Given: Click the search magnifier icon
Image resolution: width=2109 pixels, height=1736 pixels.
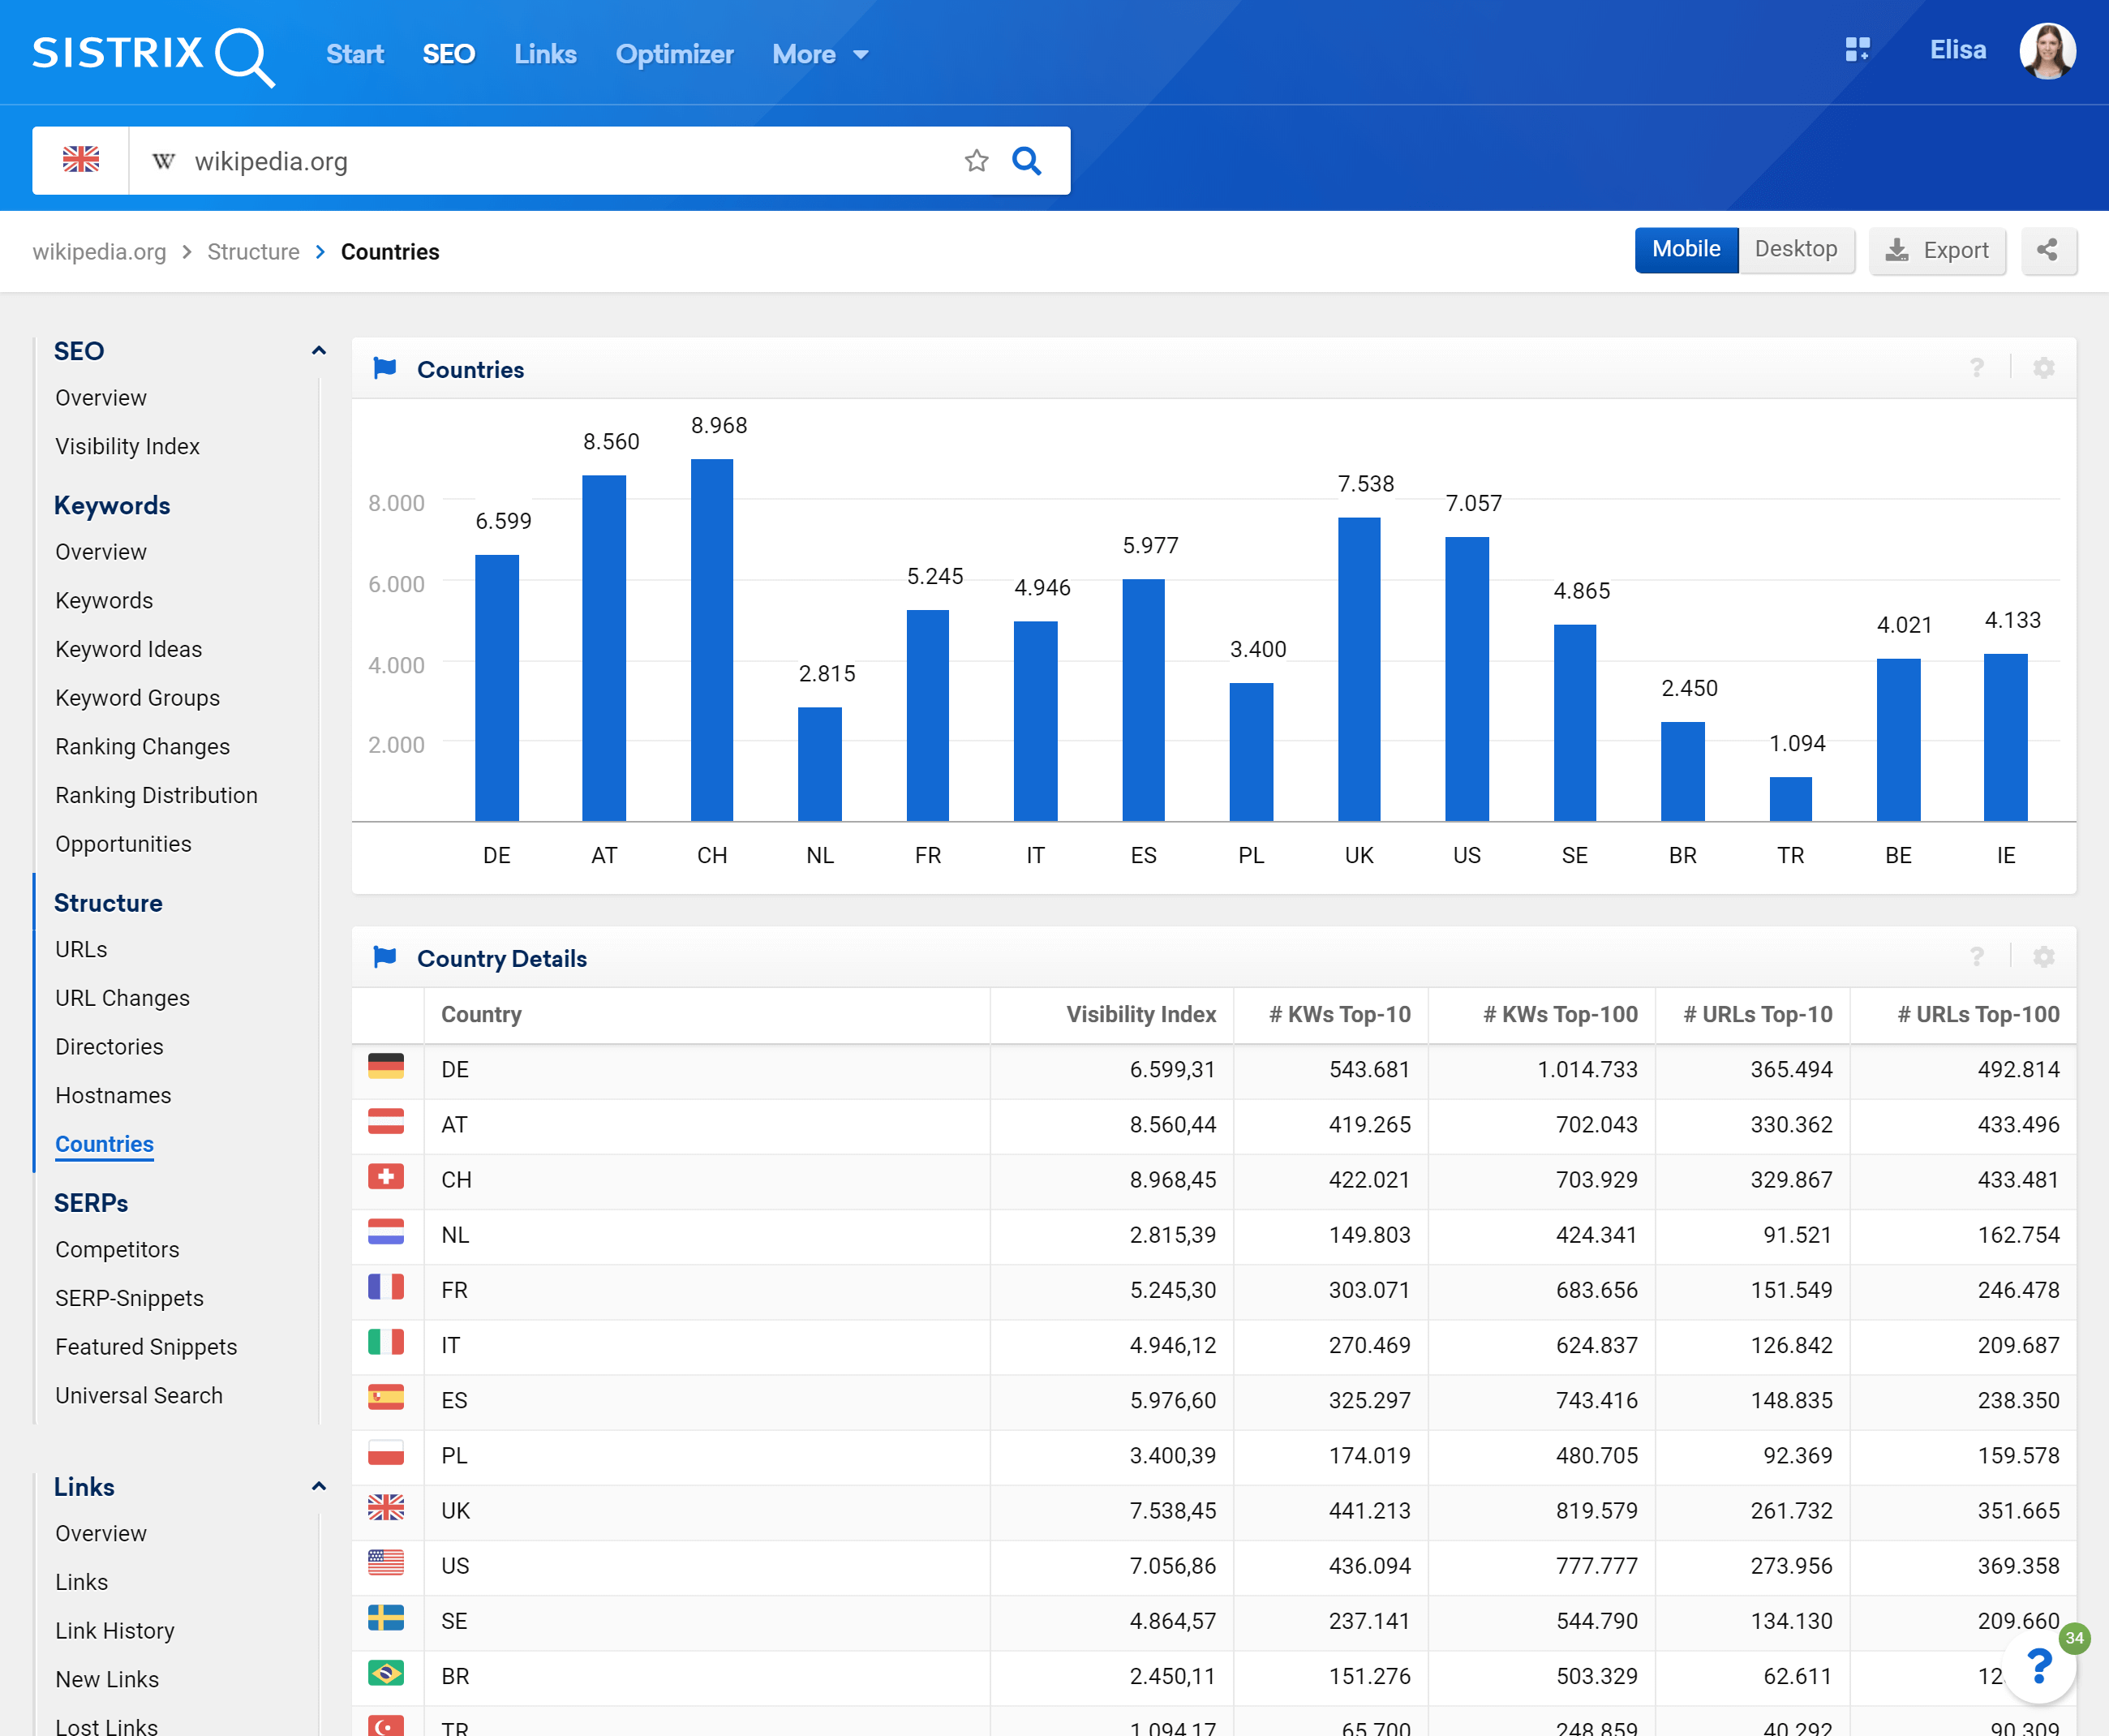Looking at the screenshot, I should [1026, 160].
